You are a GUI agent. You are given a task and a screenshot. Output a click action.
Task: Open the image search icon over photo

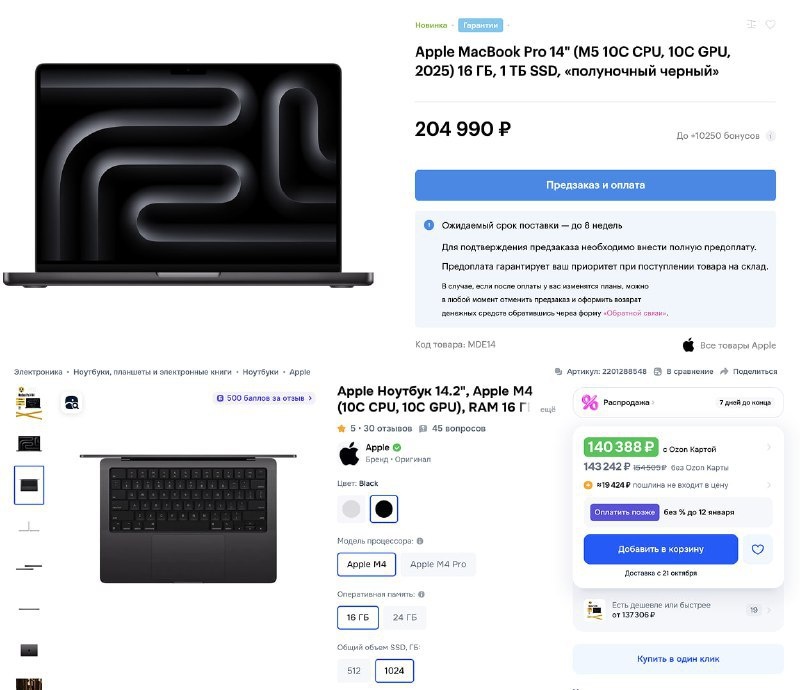72,403
